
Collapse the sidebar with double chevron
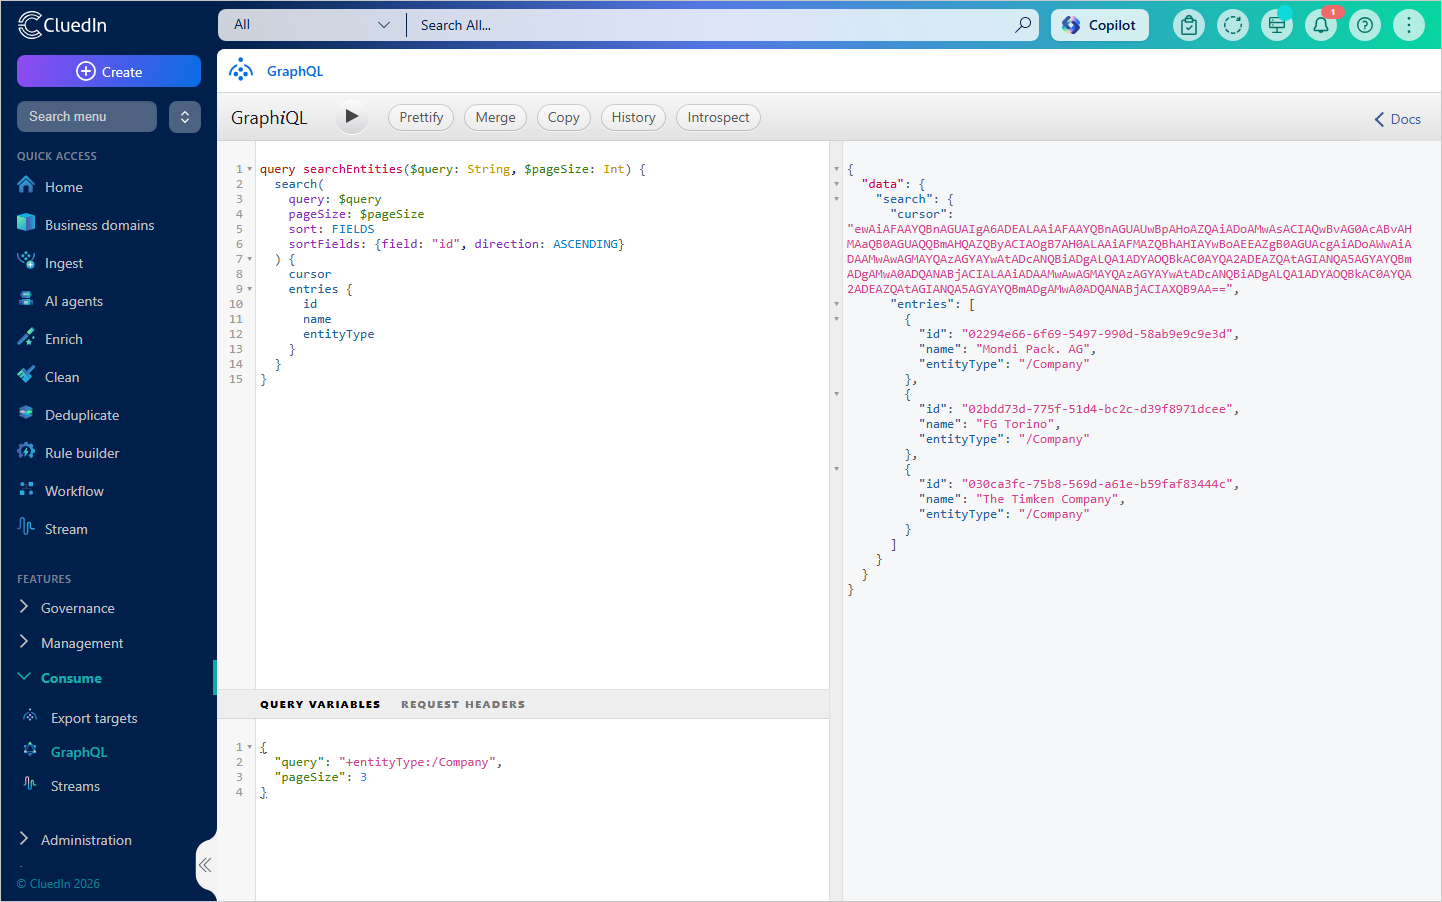[205, 865]
